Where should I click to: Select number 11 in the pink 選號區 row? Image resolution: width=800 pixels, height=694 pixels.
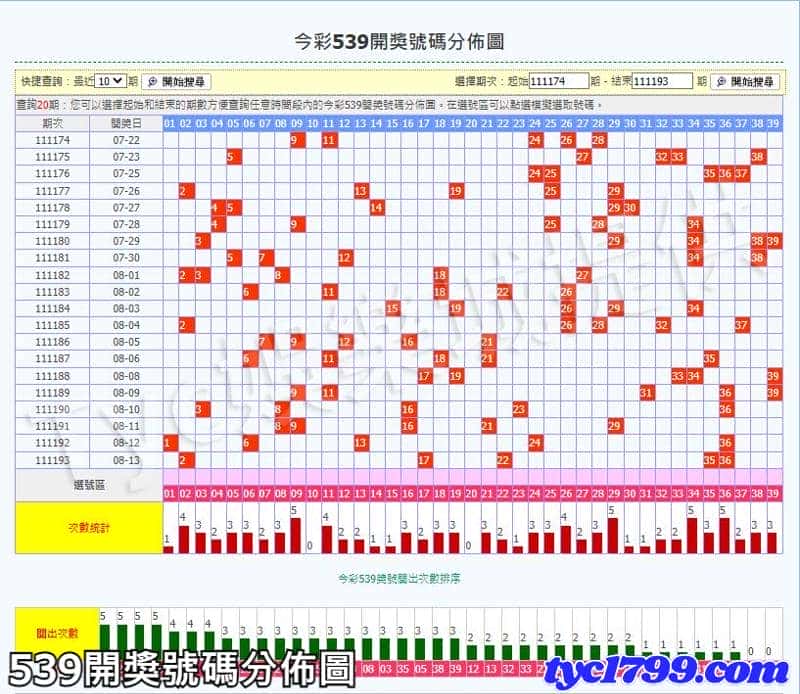(x=328, y=493)
